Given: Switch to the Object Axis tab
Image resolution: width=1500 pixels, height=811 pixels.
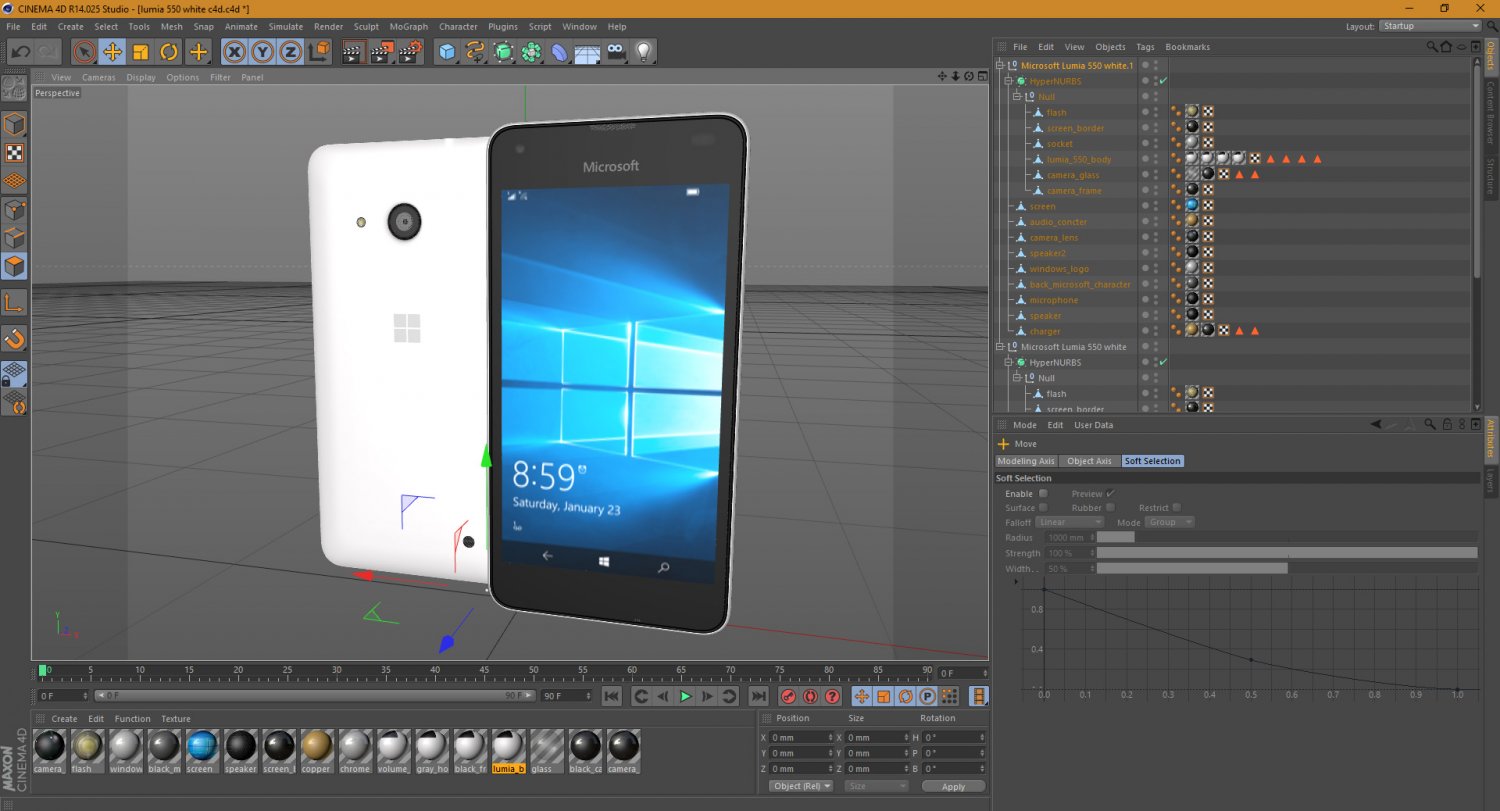Looking at the screenshot, I should 1089,461.
